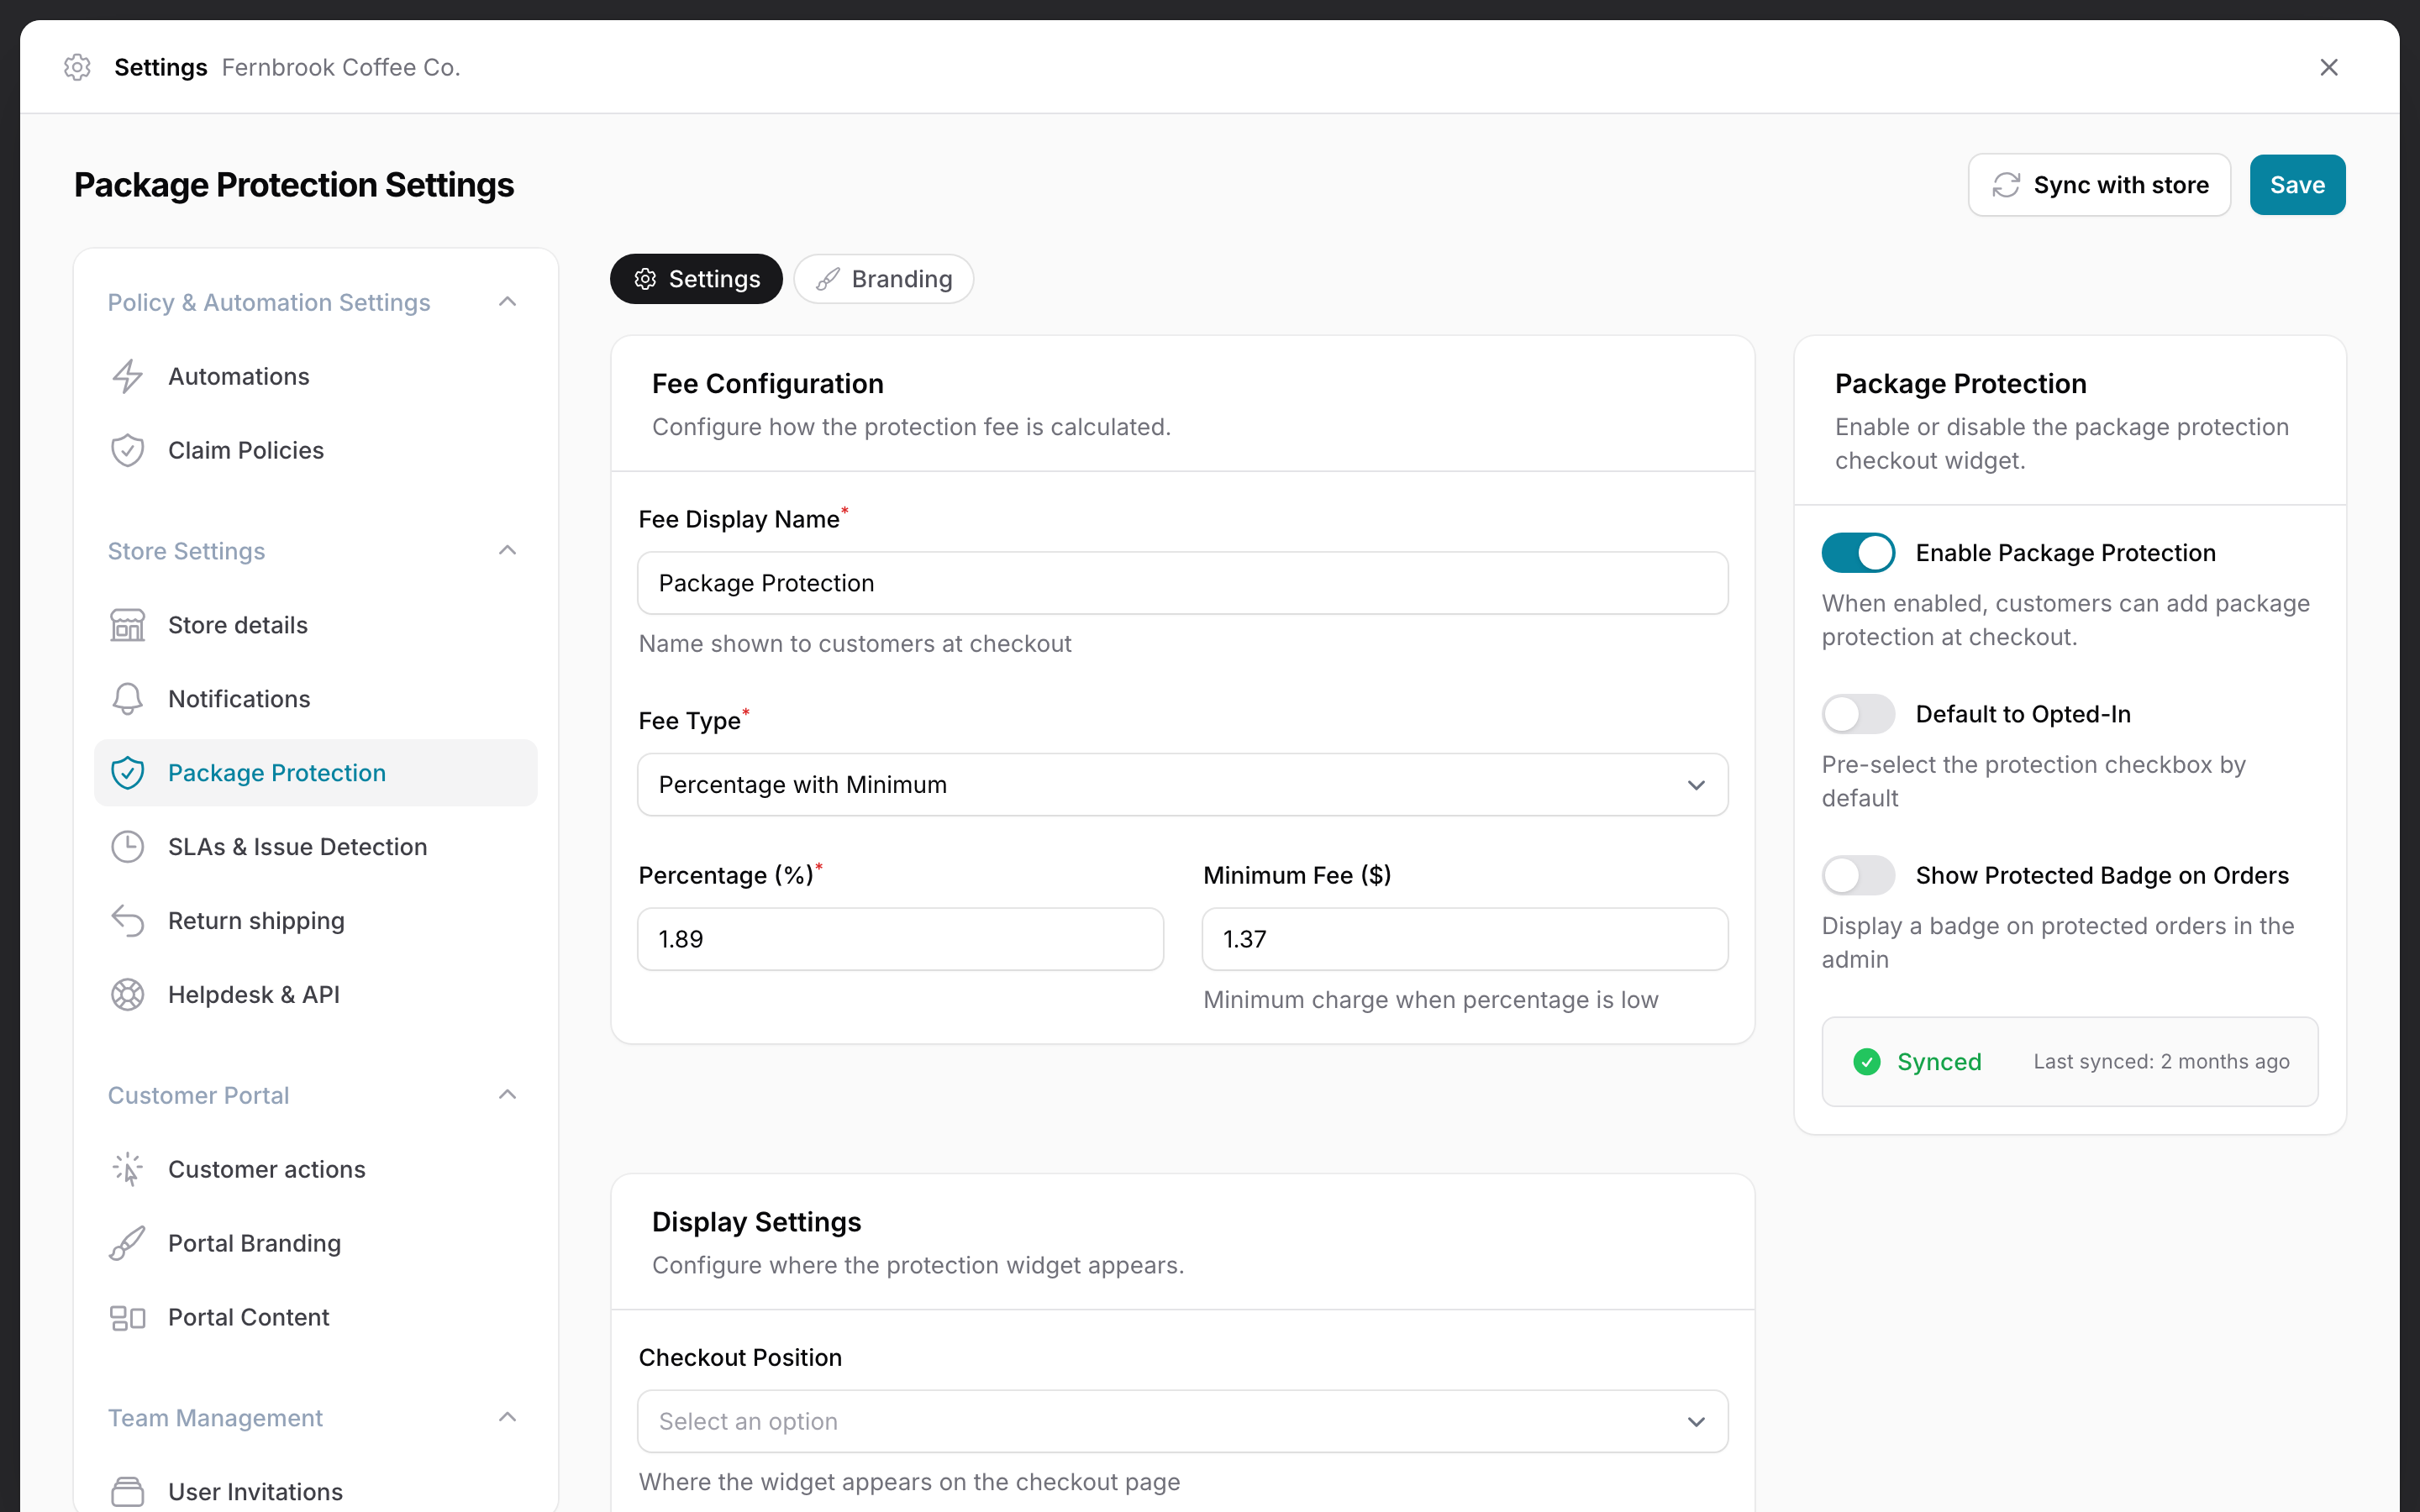Click Sync with store button
The image size is (2420, 1512).
click(x=2099, y=185)
